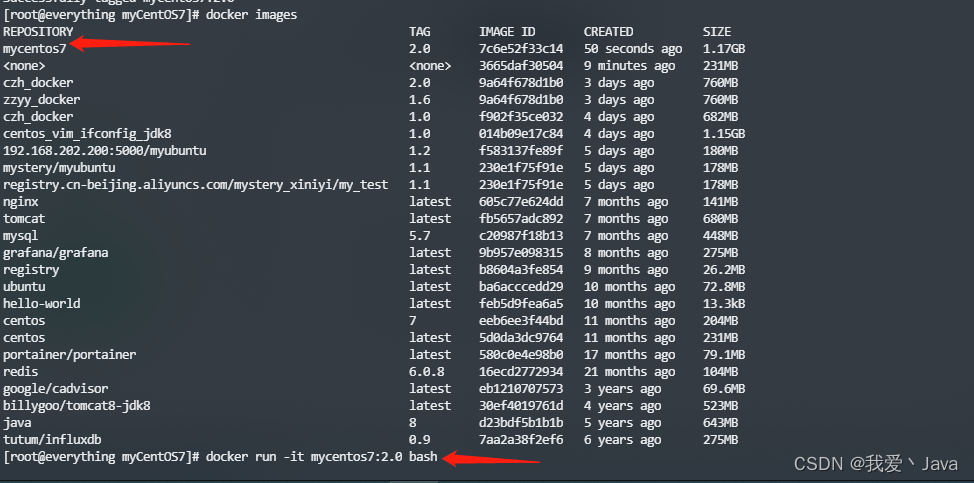Click image ID eb1210707573
This screenshot has width=974, height=483.
pos(521,389)
